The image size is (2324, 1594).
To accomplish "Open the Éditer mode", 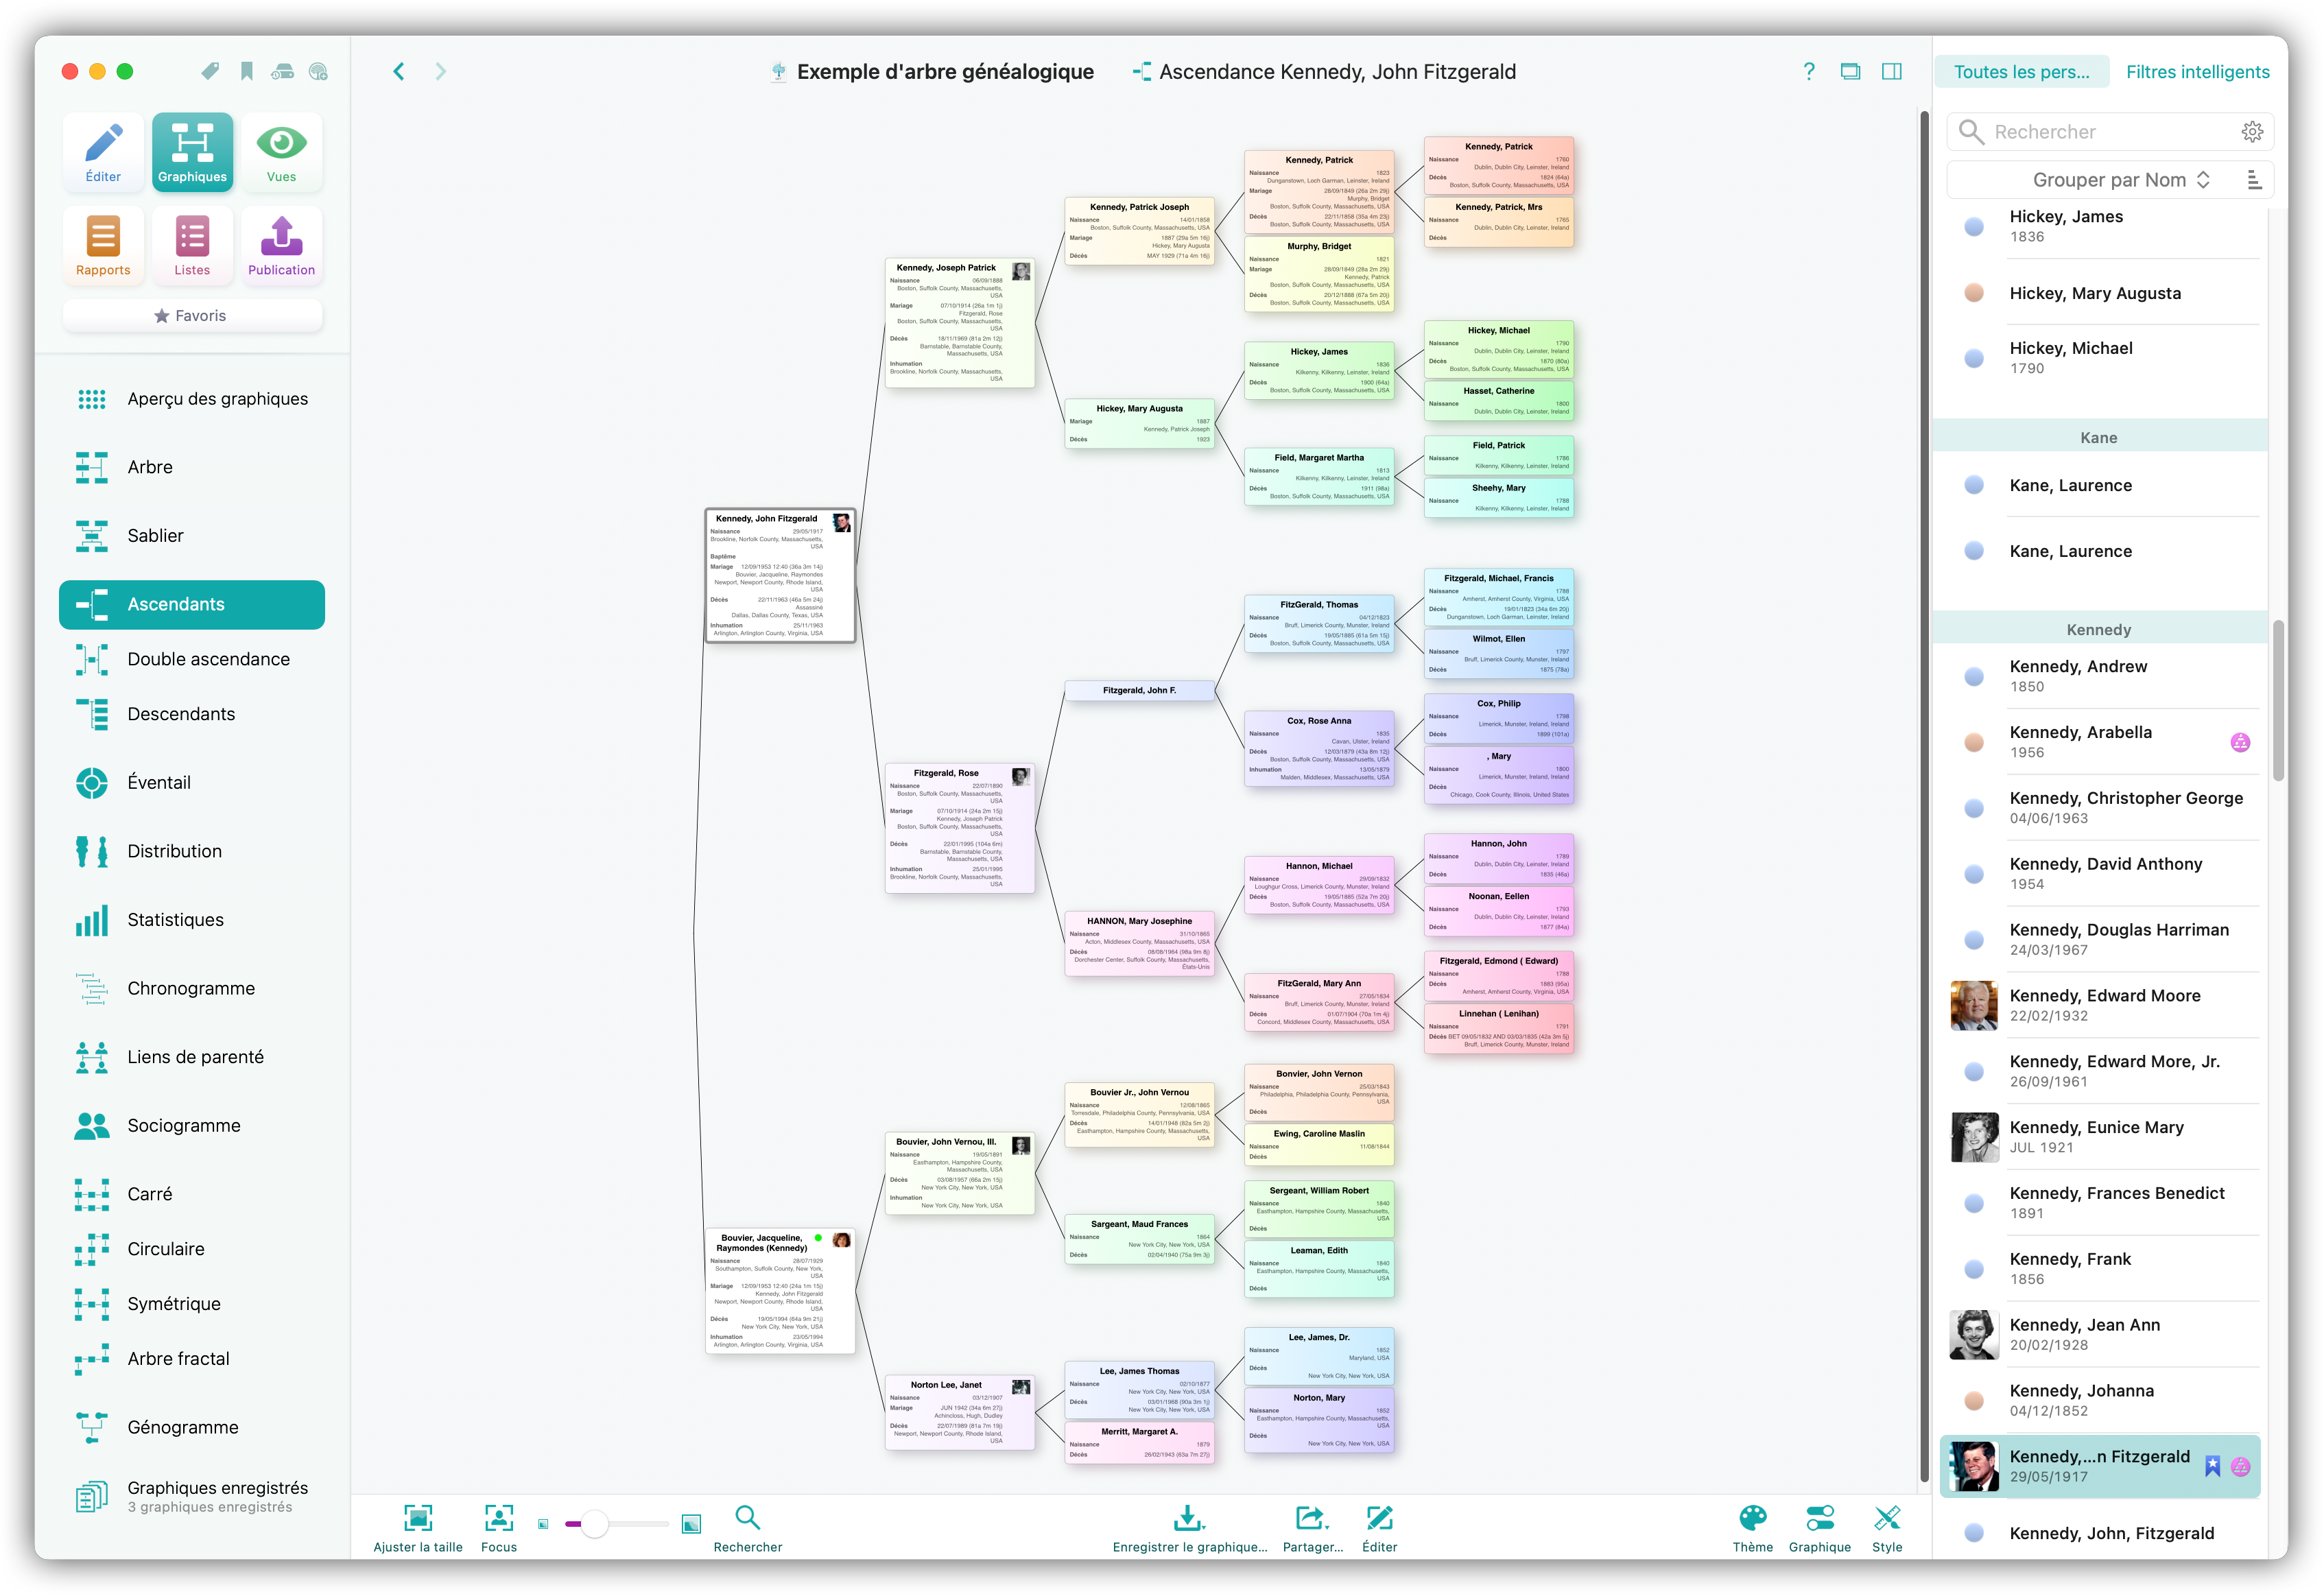I will pos(103,152).
